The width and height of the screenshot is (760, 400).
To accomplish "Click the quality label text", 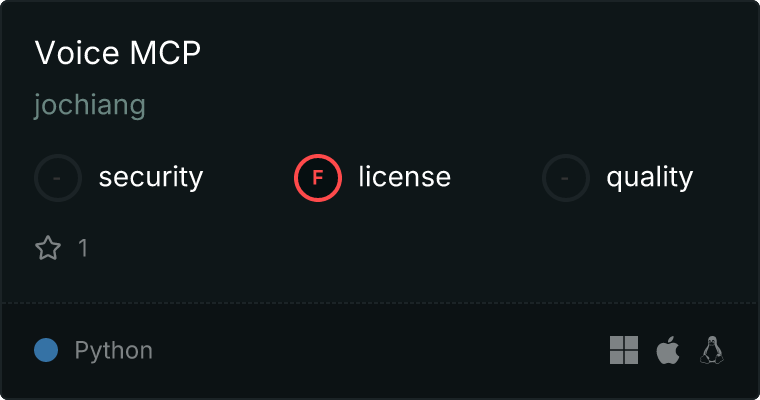I will point(649,177).
